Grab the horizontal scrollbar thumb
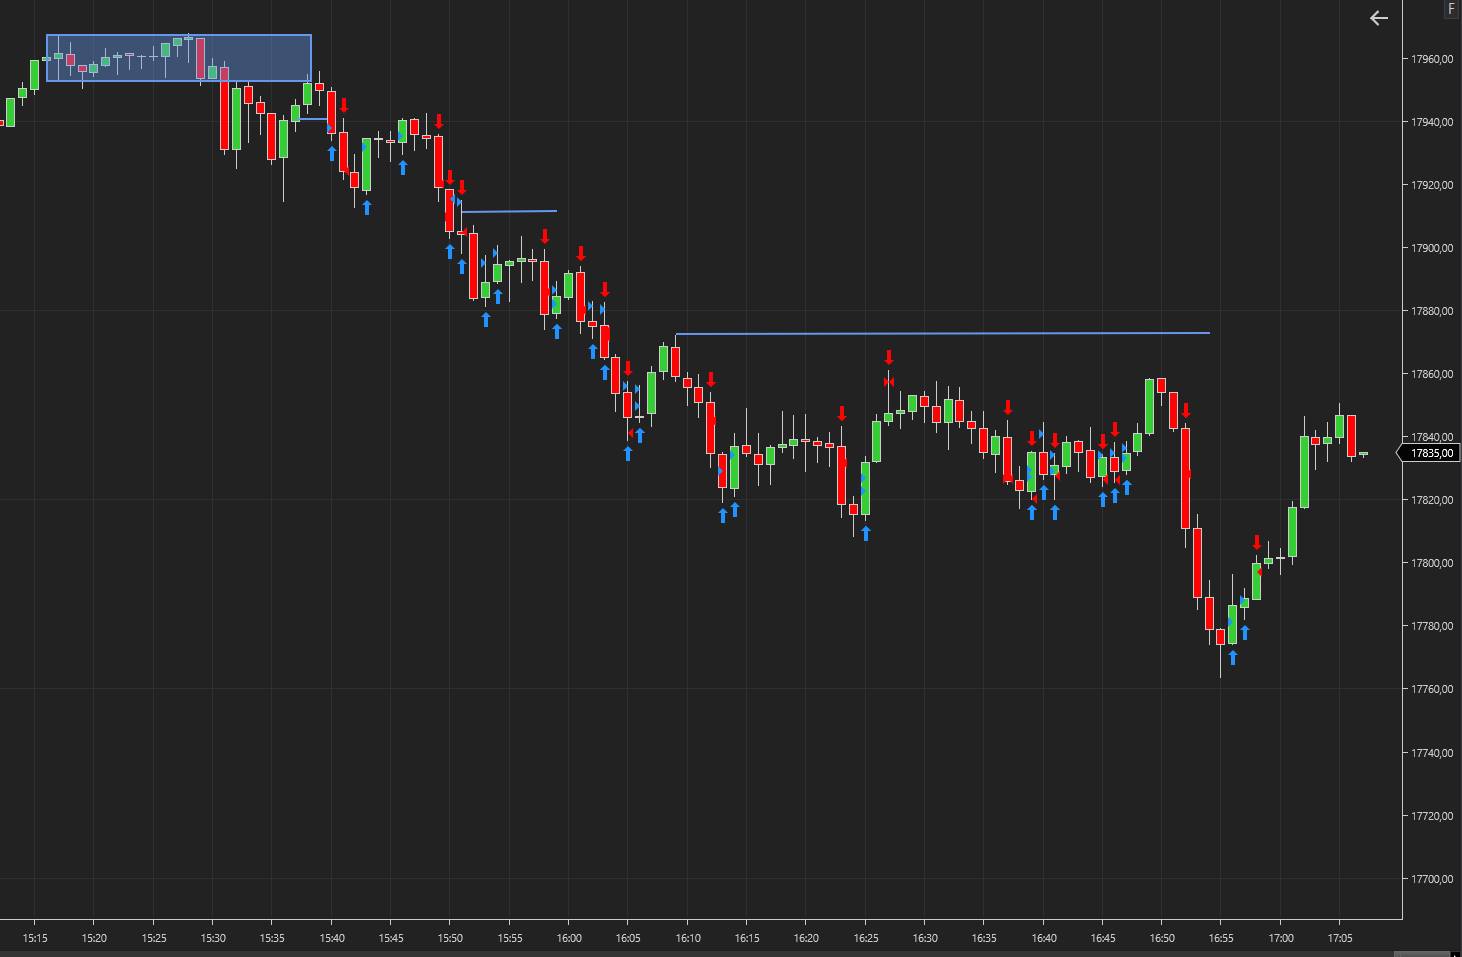 (x=1422, y=954)
